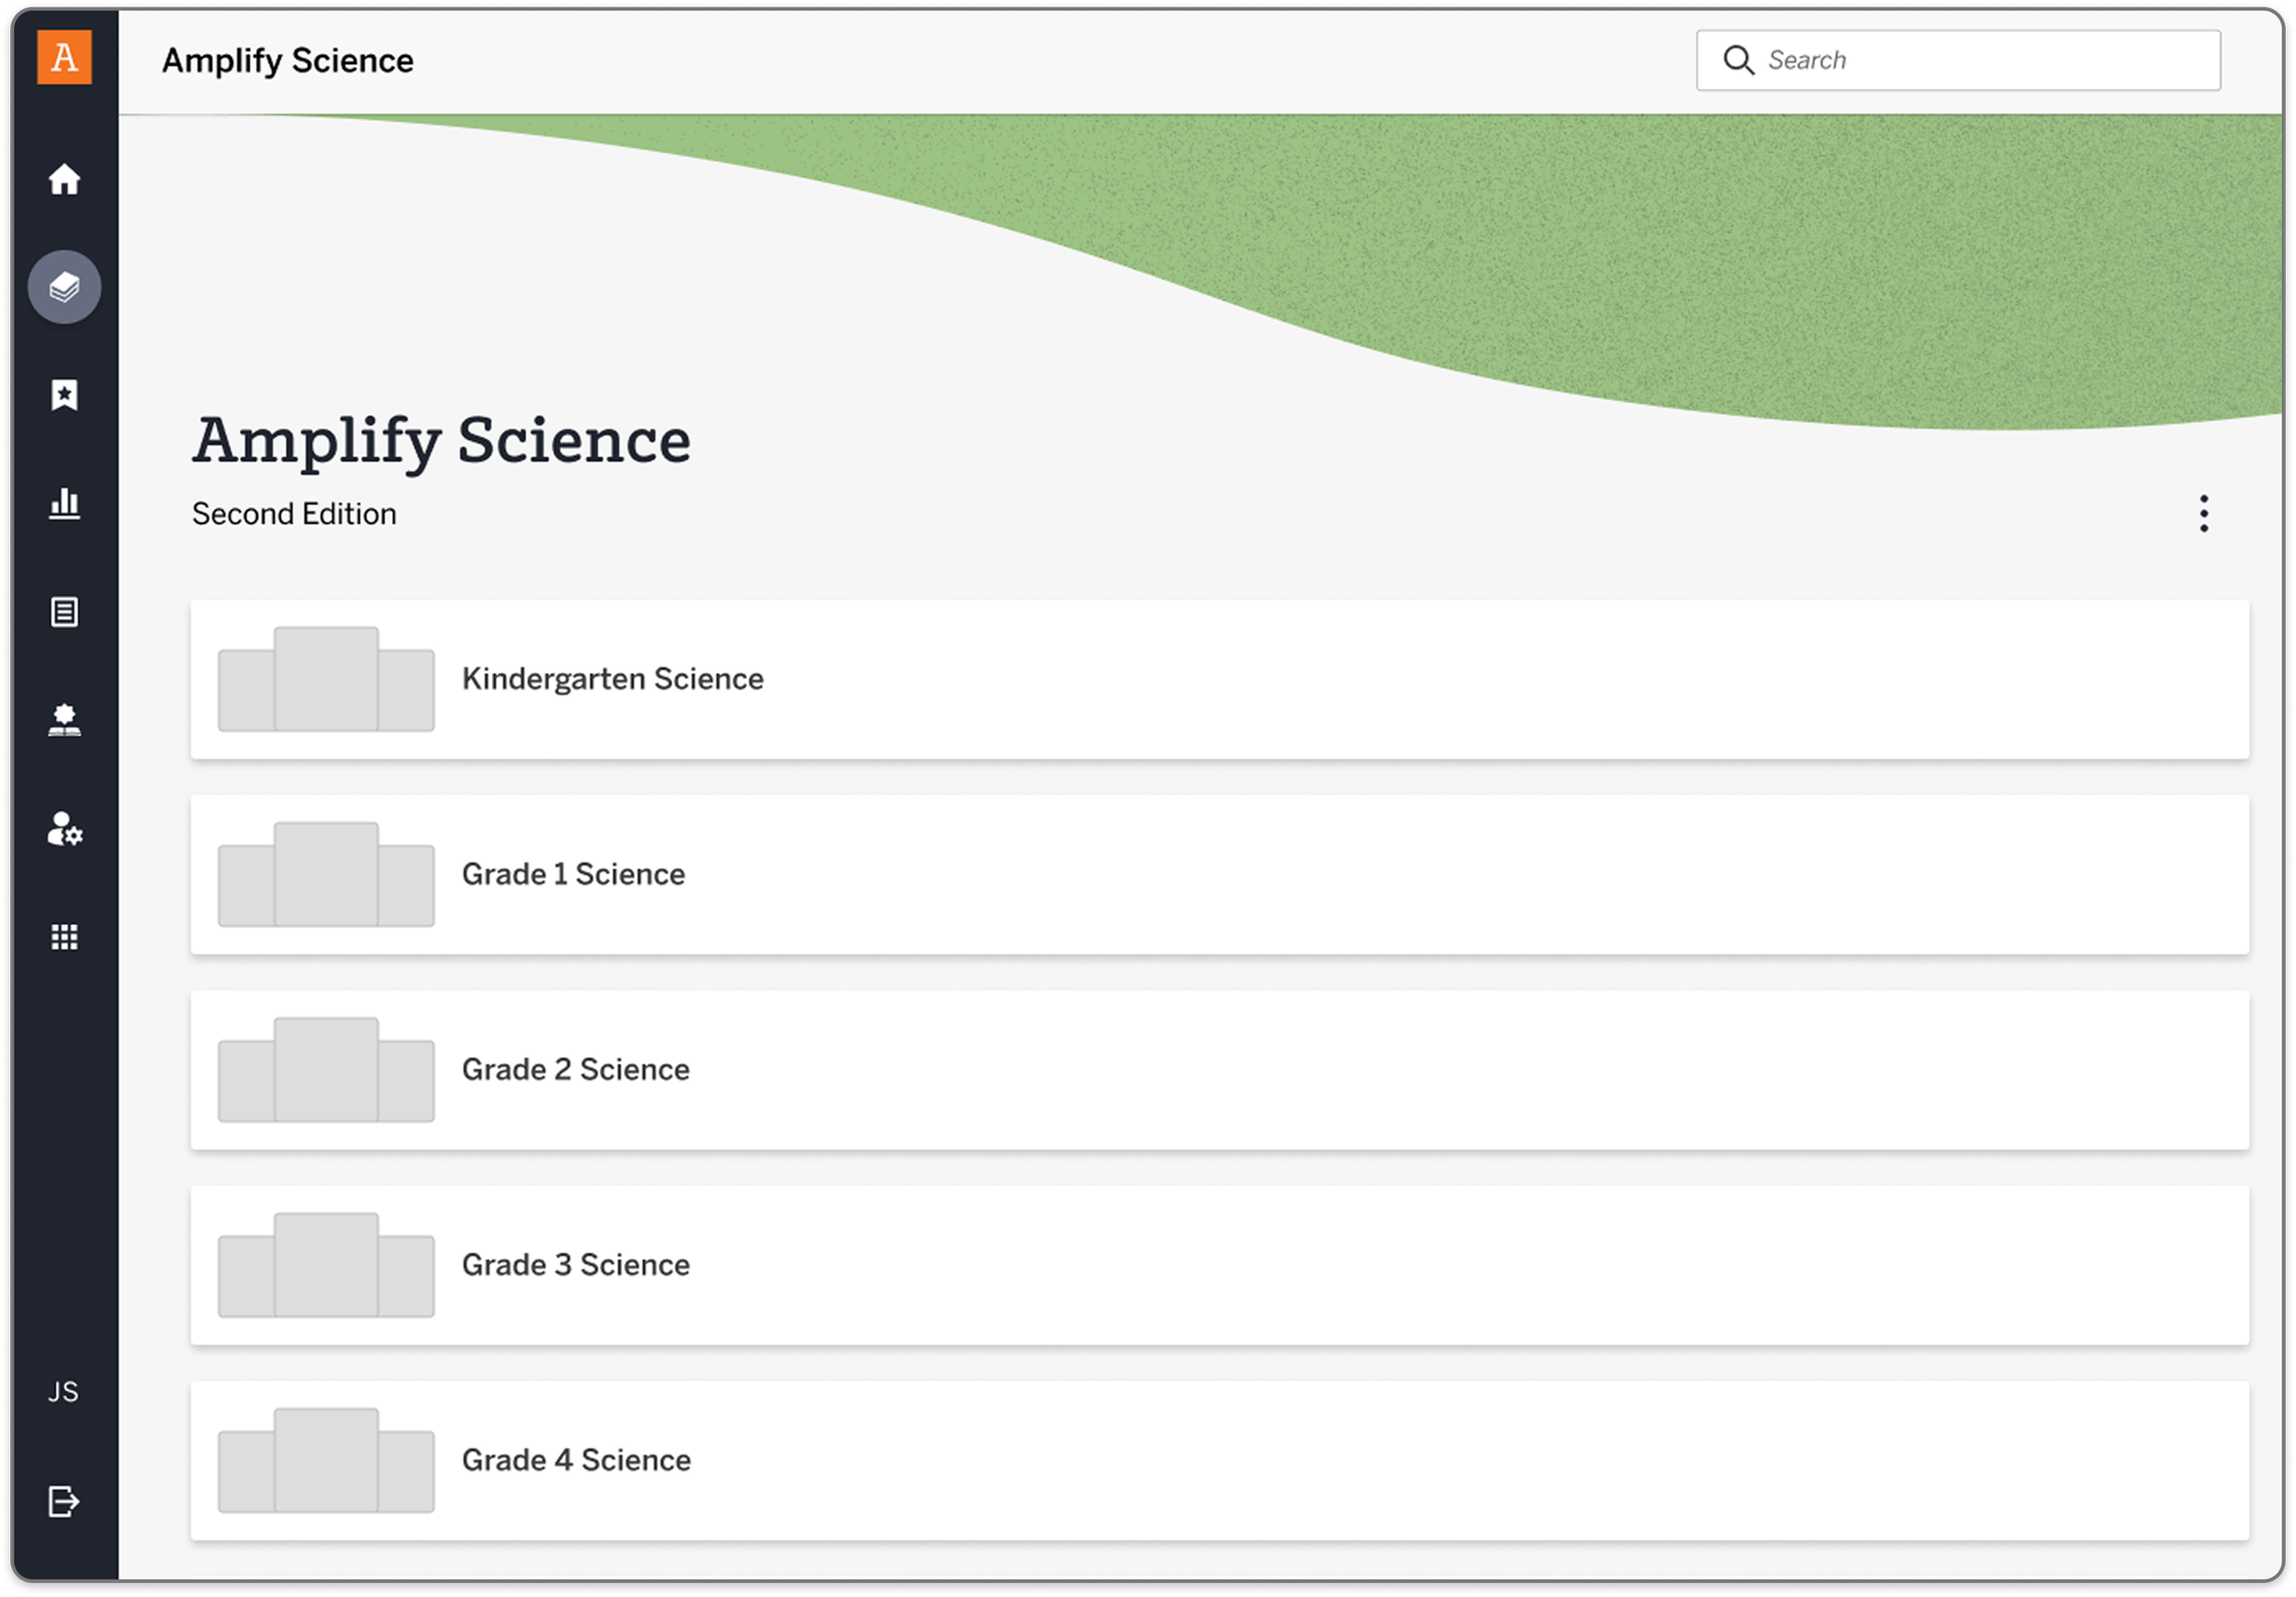Screen dimensions: 2296x1597
Task: Click the search magnifier icon
Action: [x=1739, y=60]
